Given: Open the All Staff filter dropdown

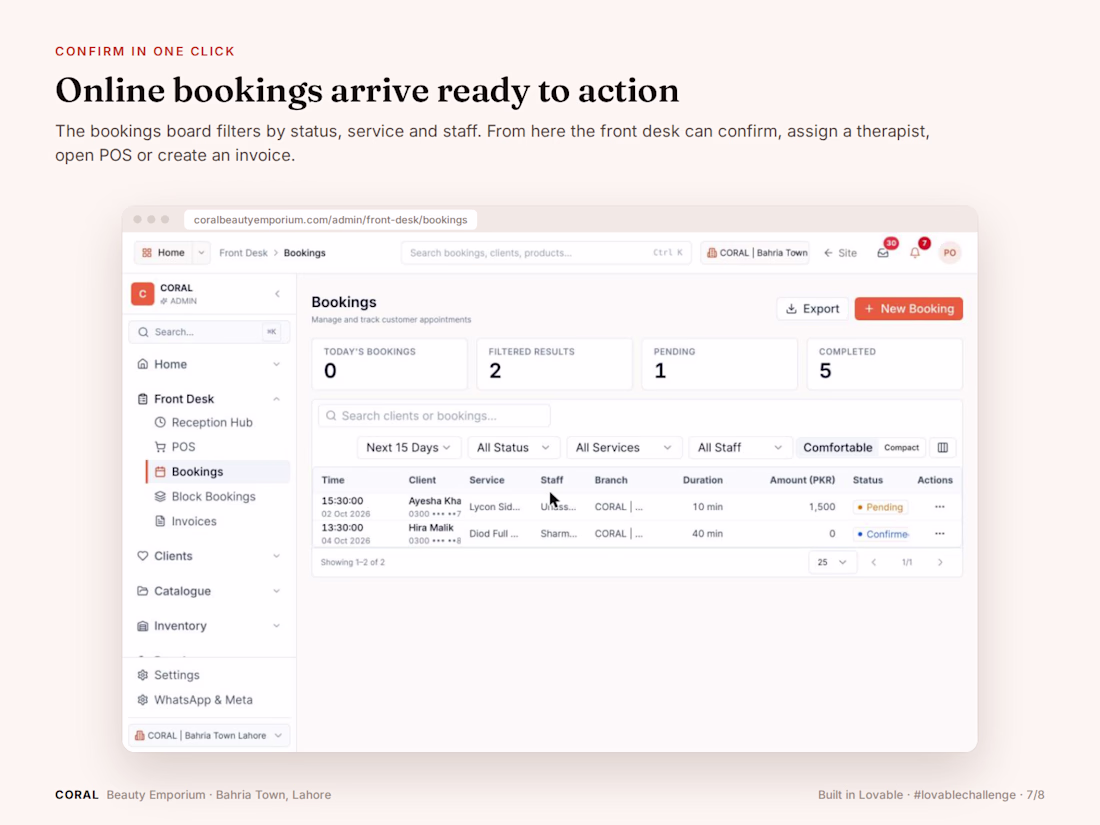Looking at the screenshot, I should coord(739,448).
